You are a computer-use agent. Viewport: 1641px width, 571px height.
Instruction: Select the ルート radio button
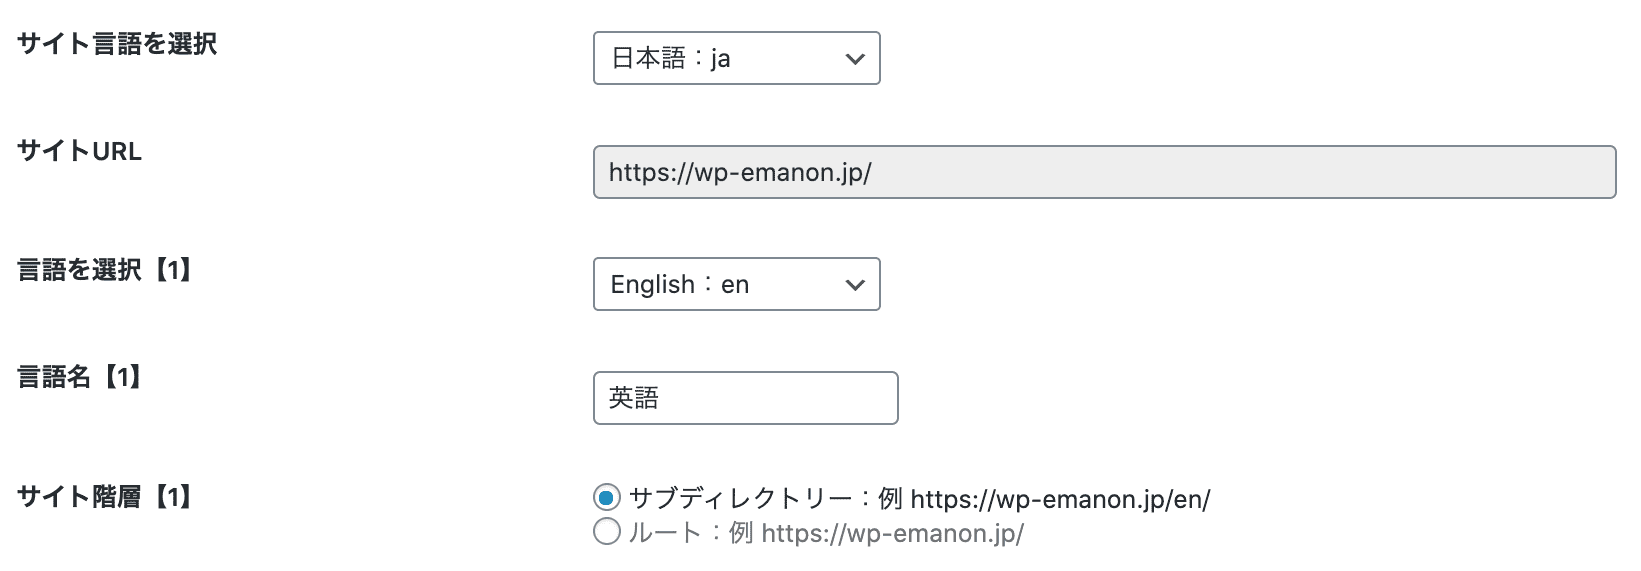coord(607,531)
